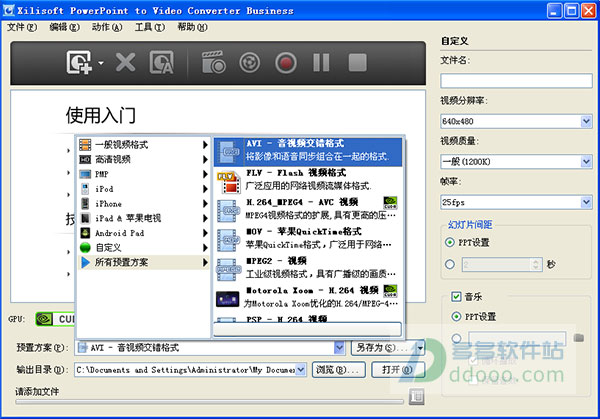Open the 动作(A) menu

(x=107, y=27)
